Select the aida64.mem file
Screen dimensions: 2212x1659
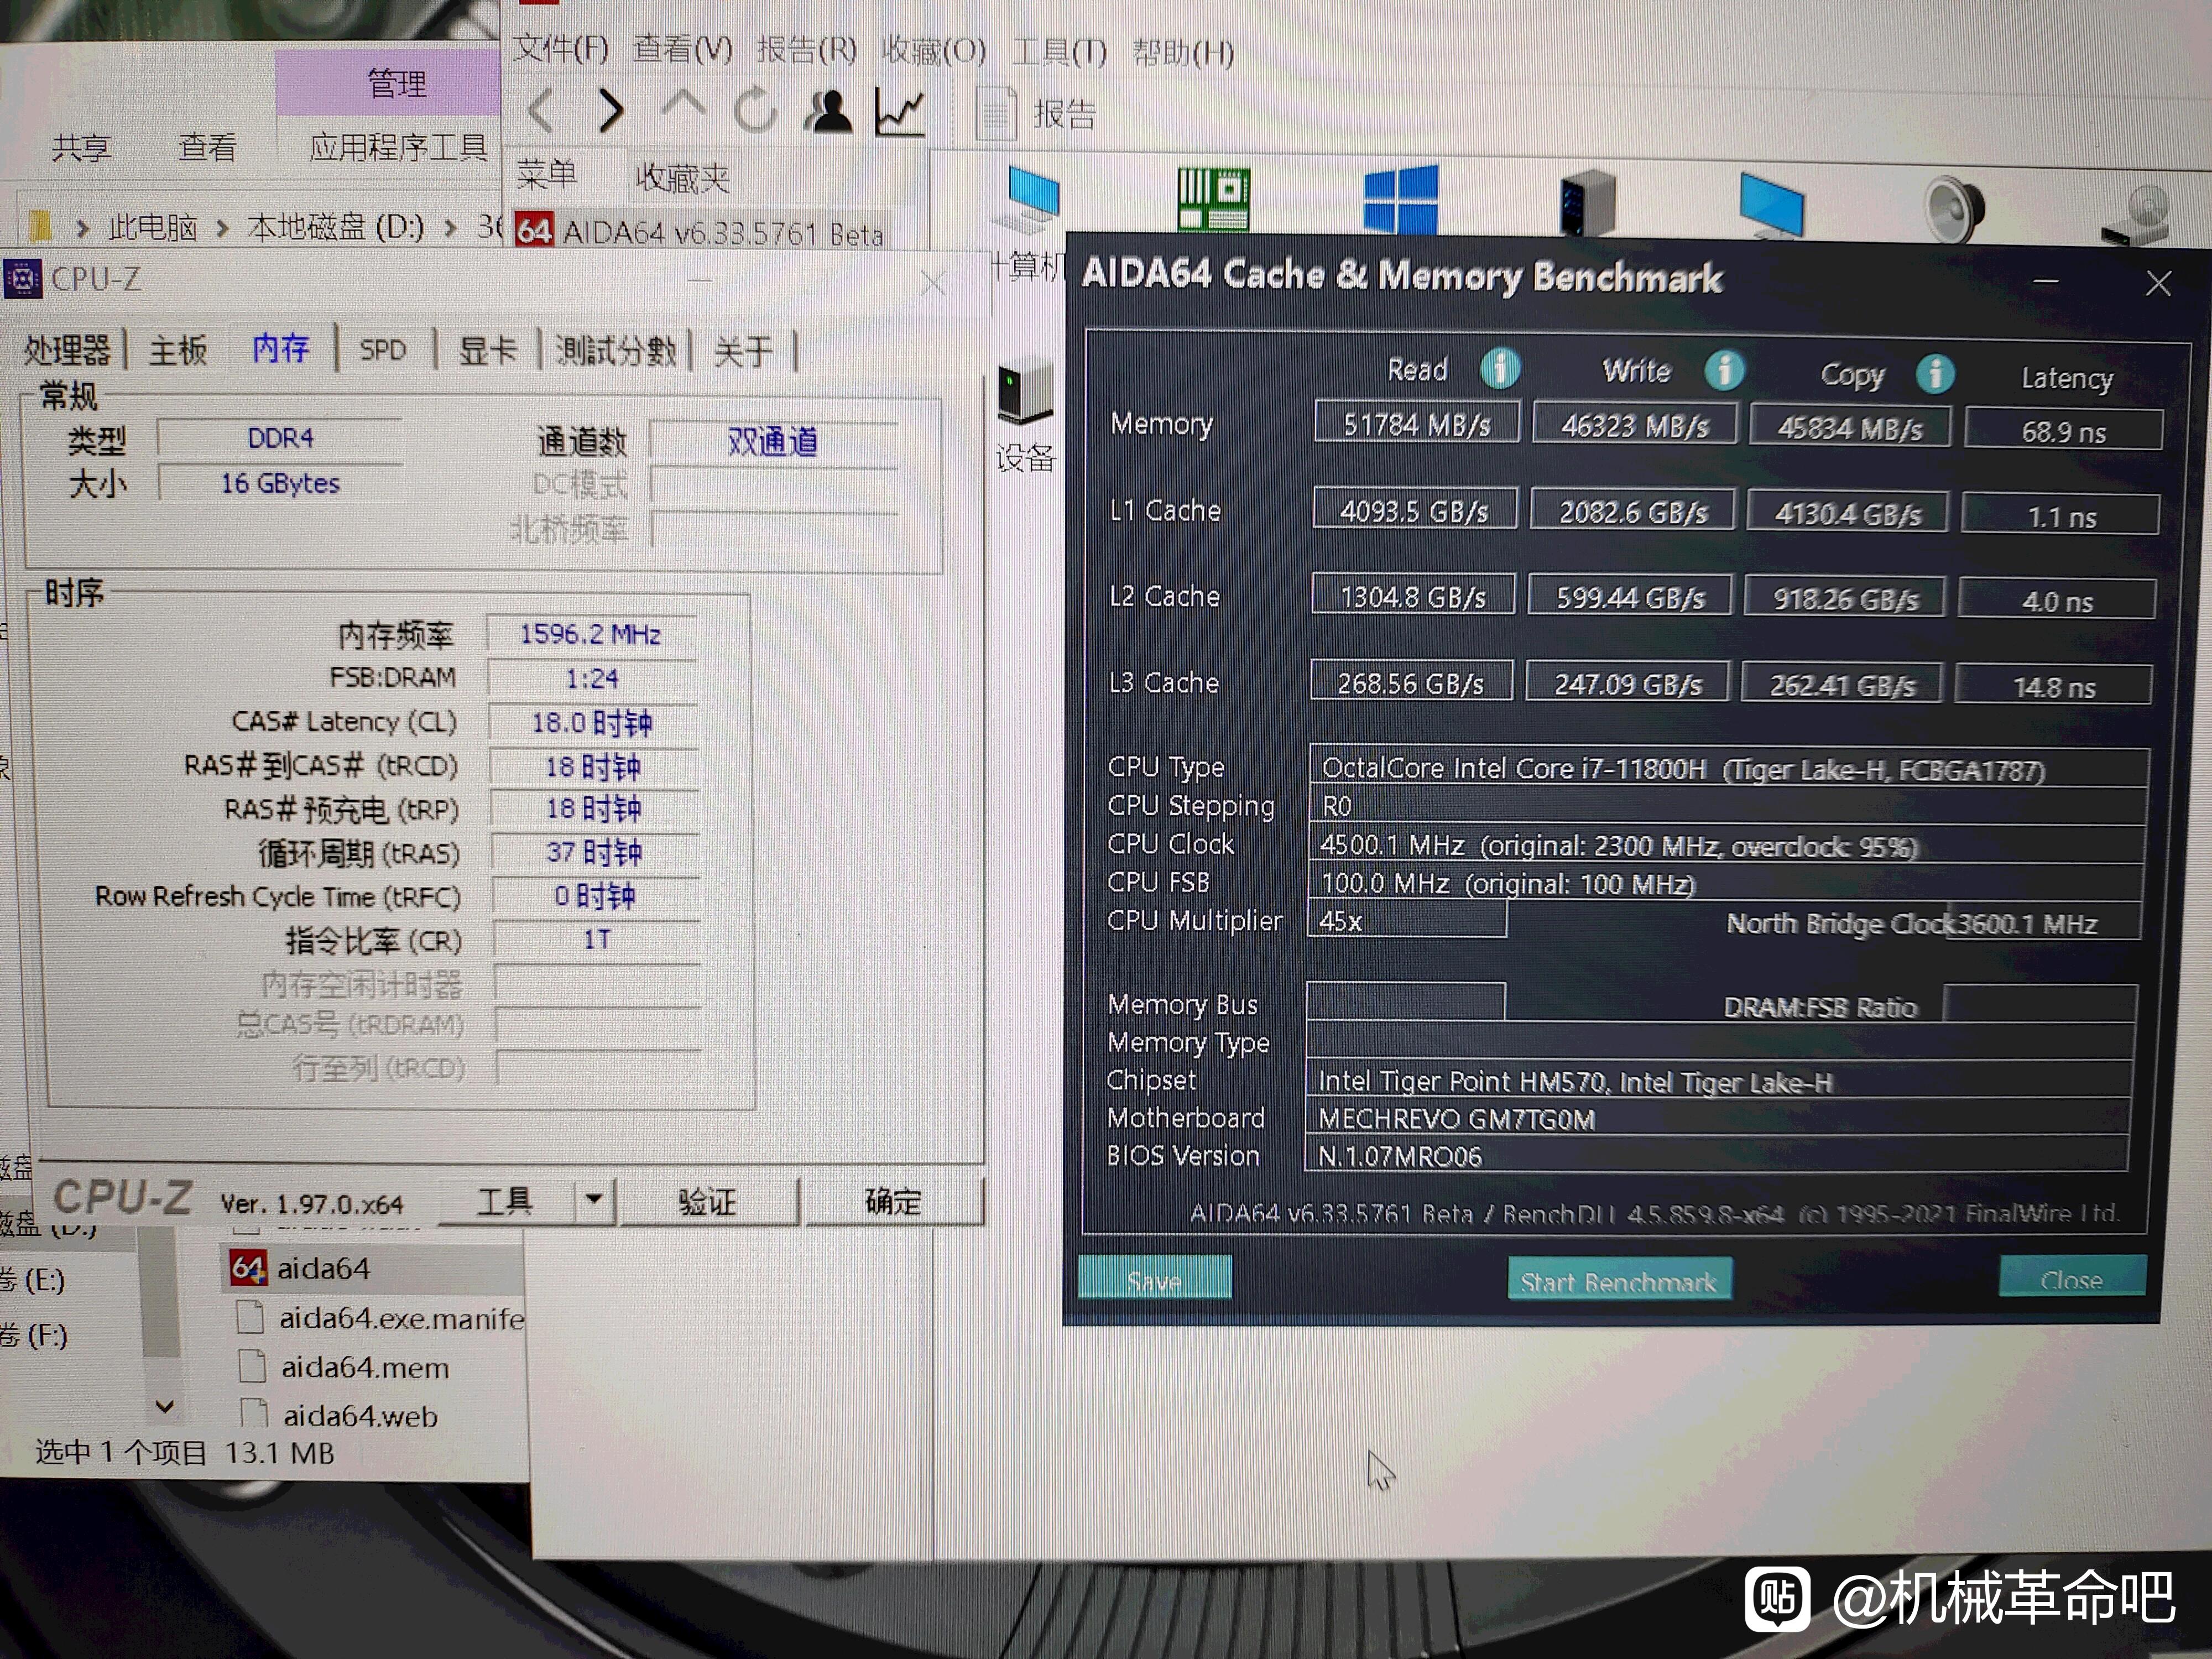344,1367
